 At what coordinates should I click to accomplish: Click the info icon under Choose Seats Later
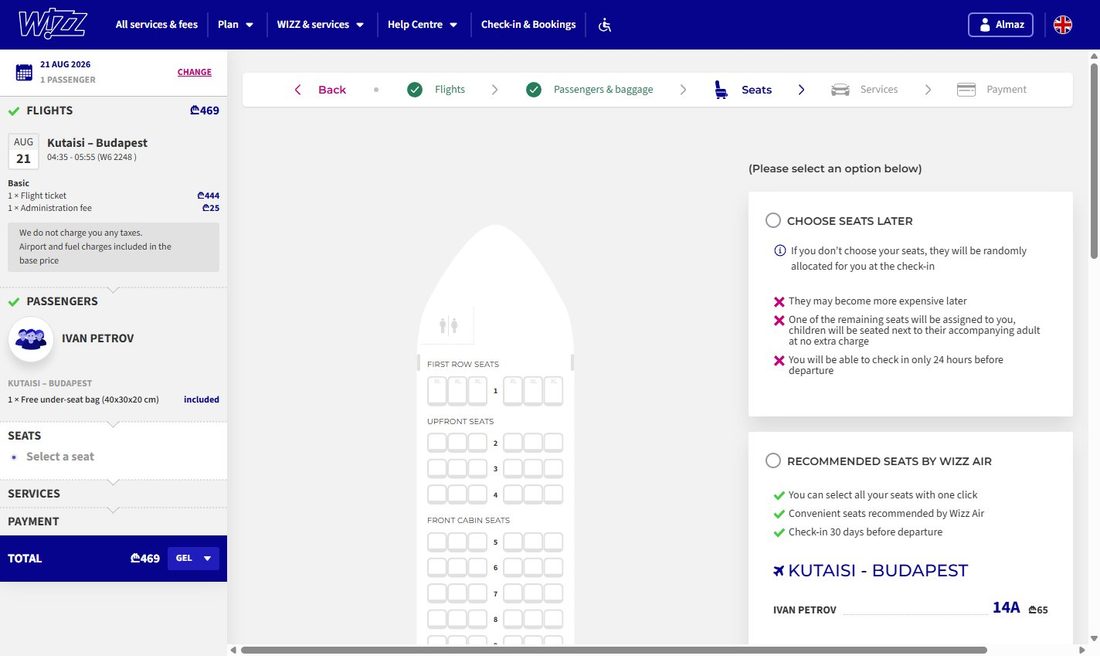[x=779, y=250]
